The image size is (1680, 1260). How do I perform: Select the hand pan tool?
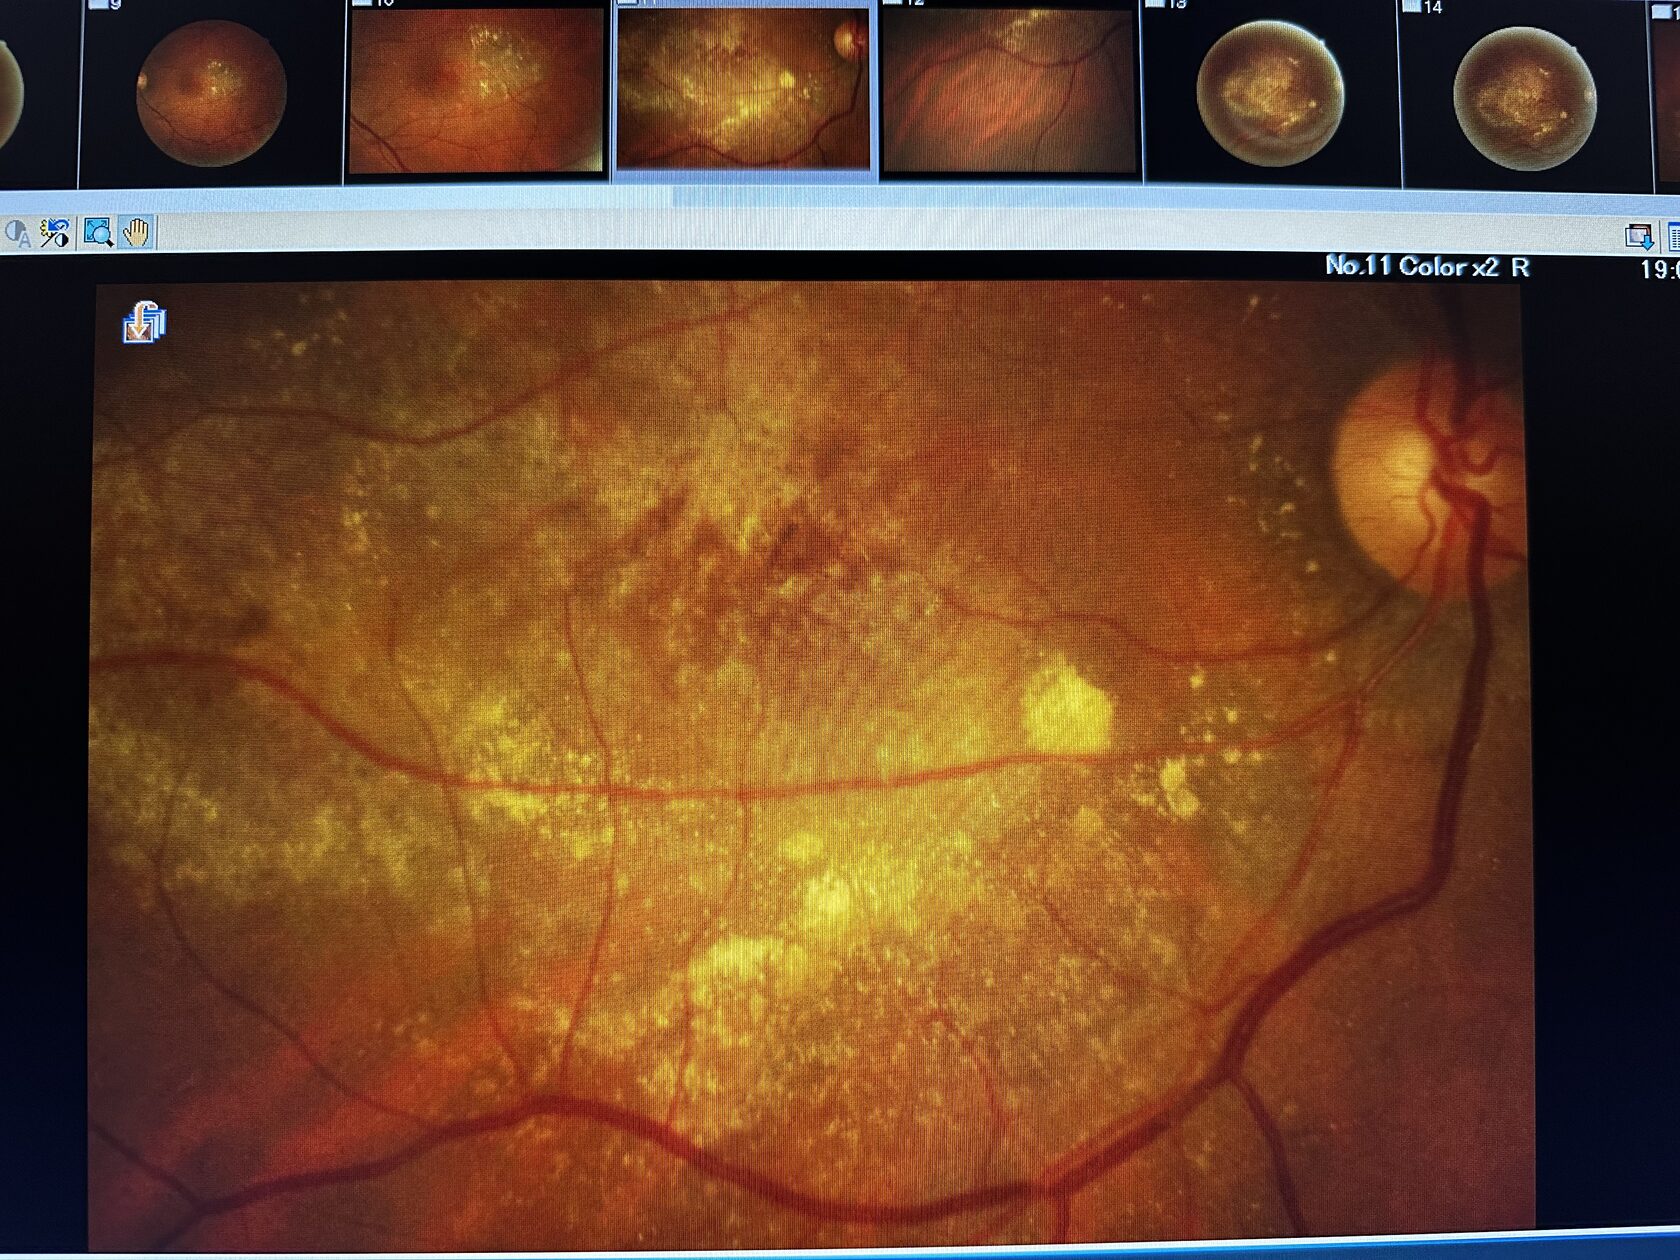pyautogui.click(x=136, y=233)
